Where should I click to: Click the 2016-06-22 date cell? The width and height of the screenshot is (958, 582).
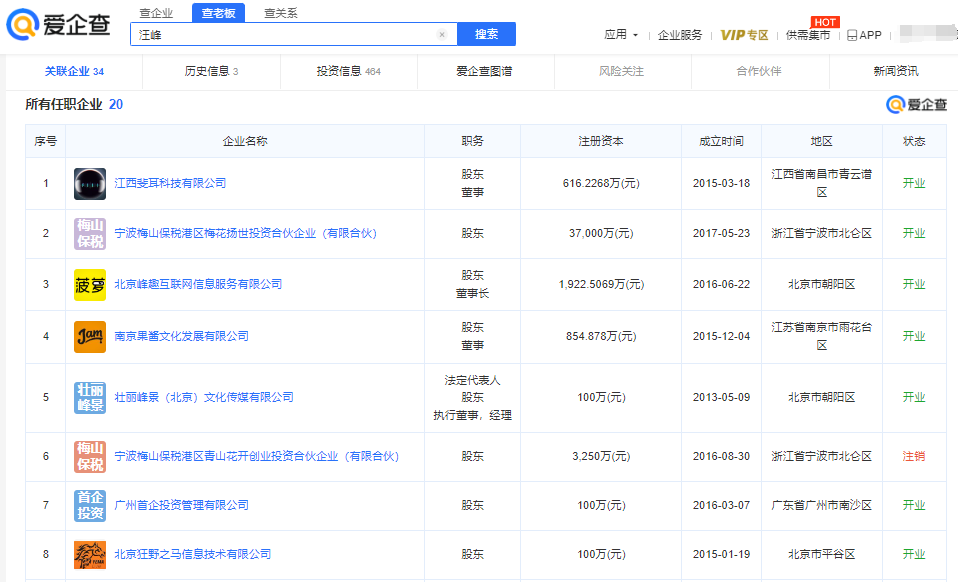(x=722, y=284)
